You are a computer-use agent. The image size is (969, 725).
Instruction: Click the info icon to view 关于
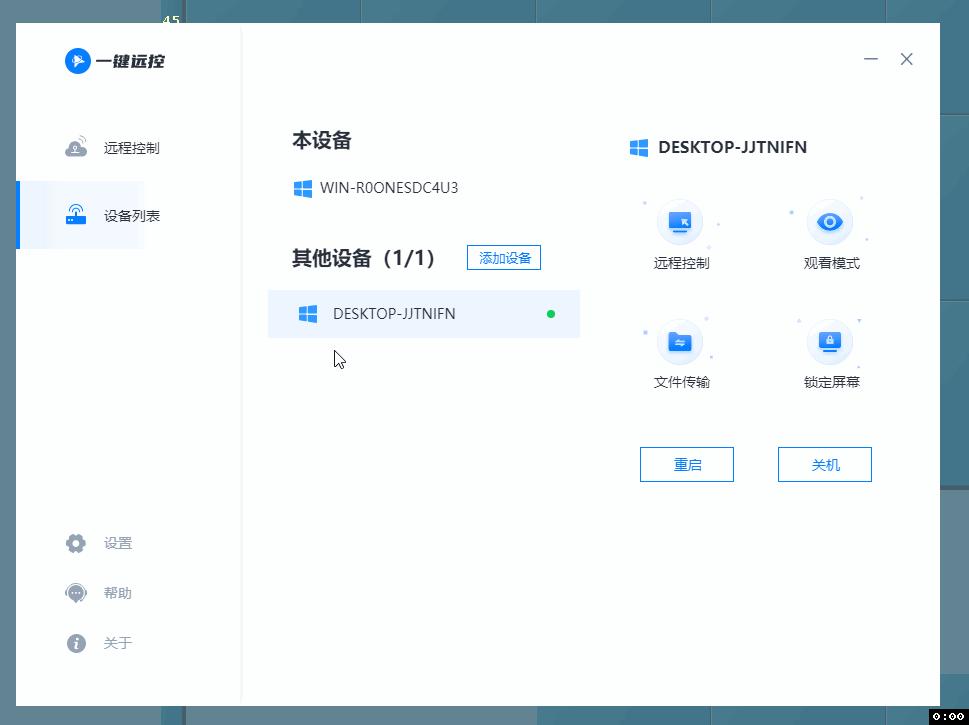[75, 643]
